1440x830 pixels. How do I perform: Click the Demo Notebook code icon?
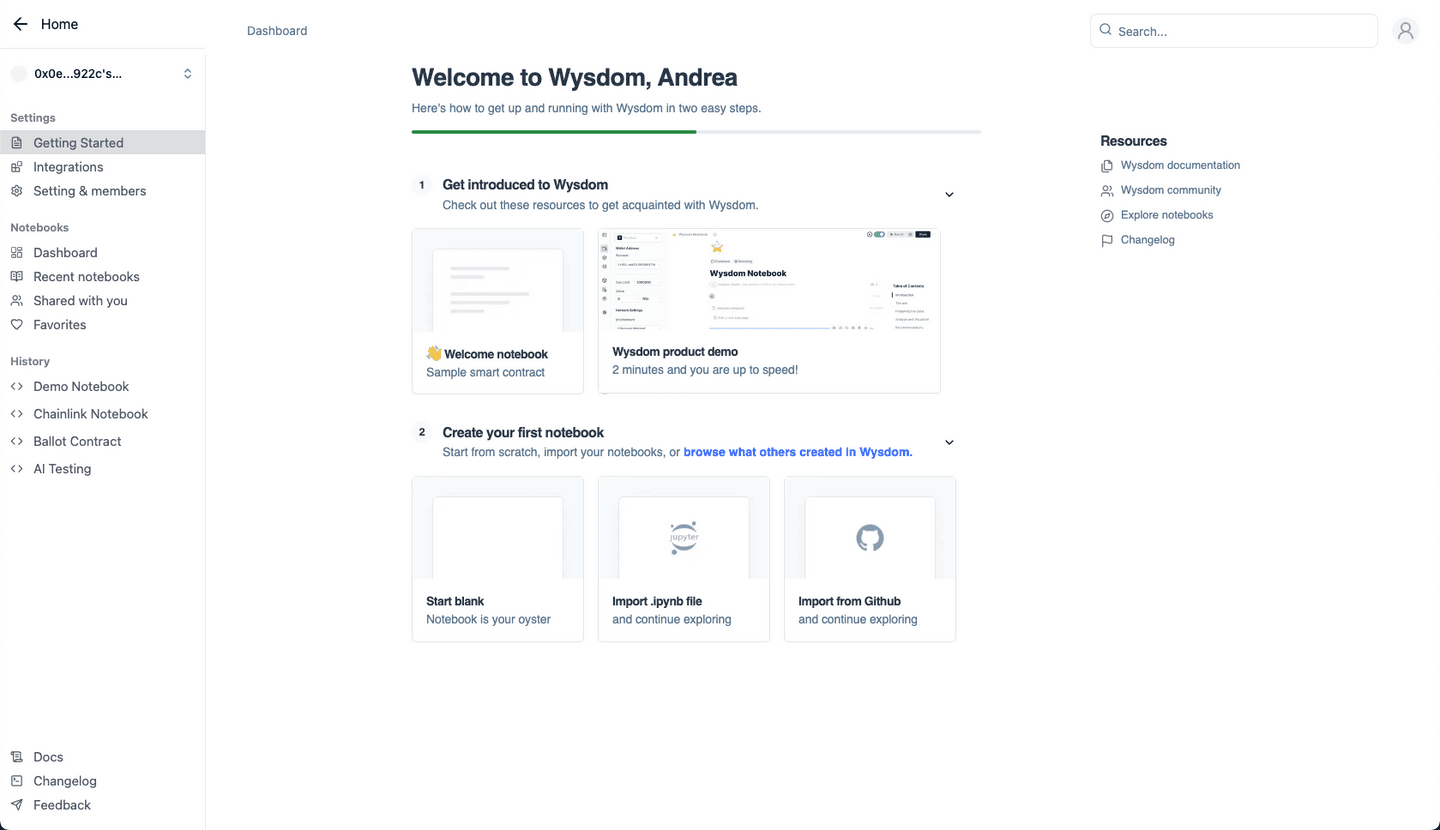point(16,386)
